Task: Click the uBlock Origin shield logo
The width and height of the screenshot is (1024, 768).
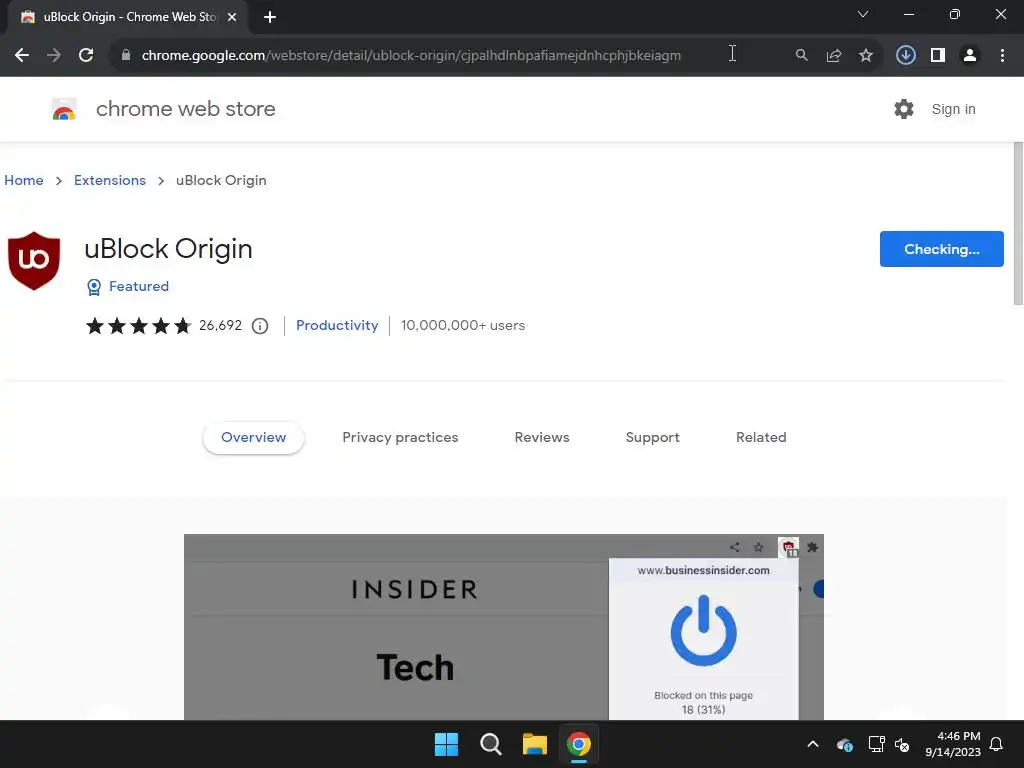Action: (x=34, y=261)
